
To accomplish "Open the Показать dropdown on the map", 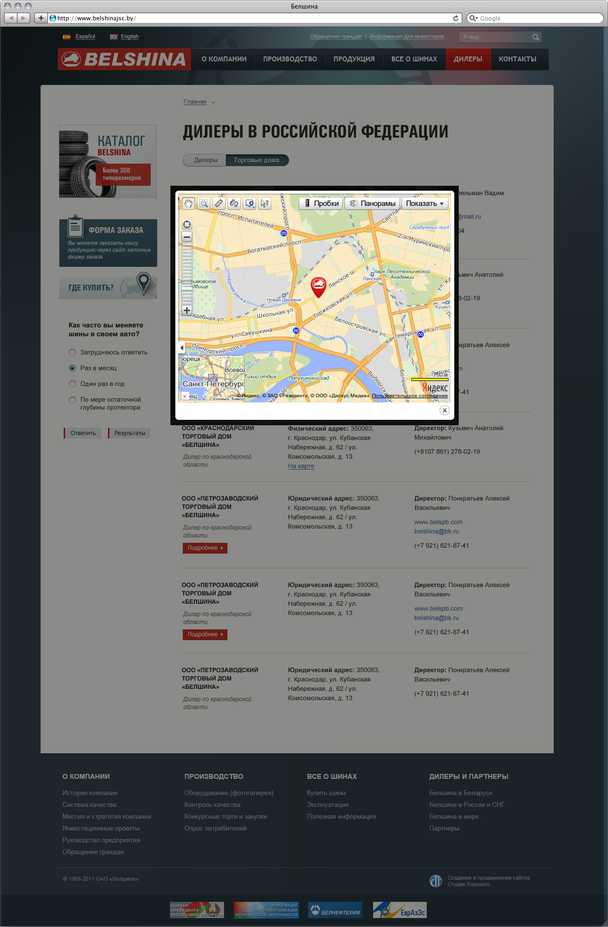I will 425,203.
